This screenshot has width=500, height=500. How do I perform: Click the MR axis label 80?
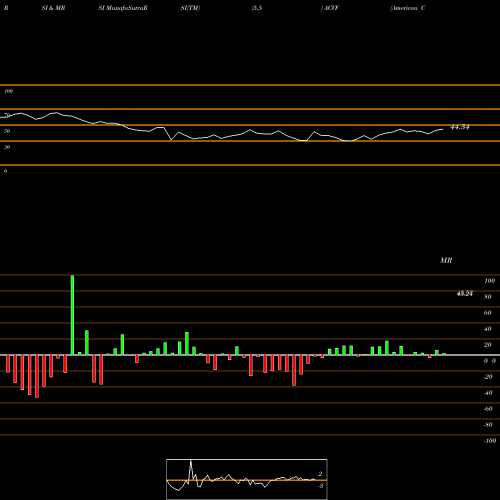488,297
